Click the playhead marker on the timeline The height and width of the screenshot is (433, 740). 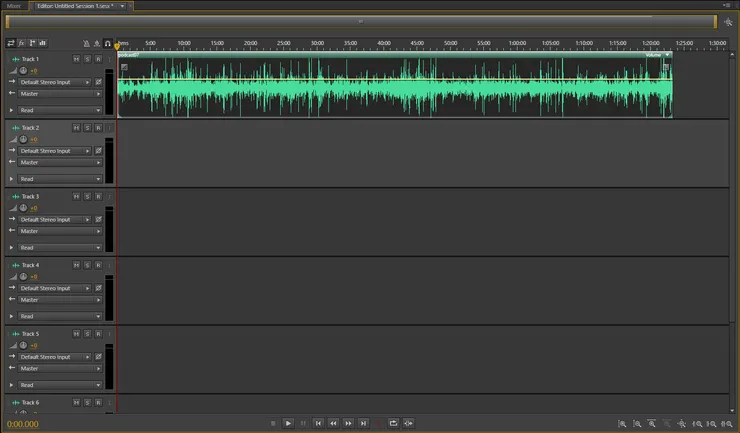(x=117, y=46)
